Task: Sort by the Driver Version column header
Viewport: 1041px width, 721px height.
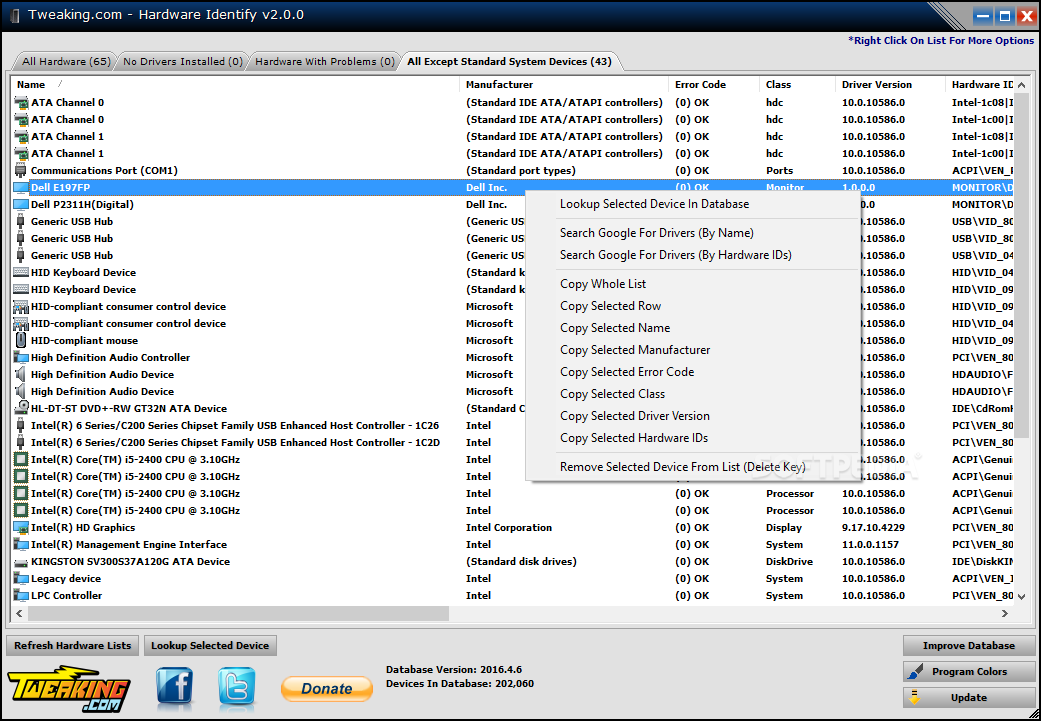Action: (890, 85)
